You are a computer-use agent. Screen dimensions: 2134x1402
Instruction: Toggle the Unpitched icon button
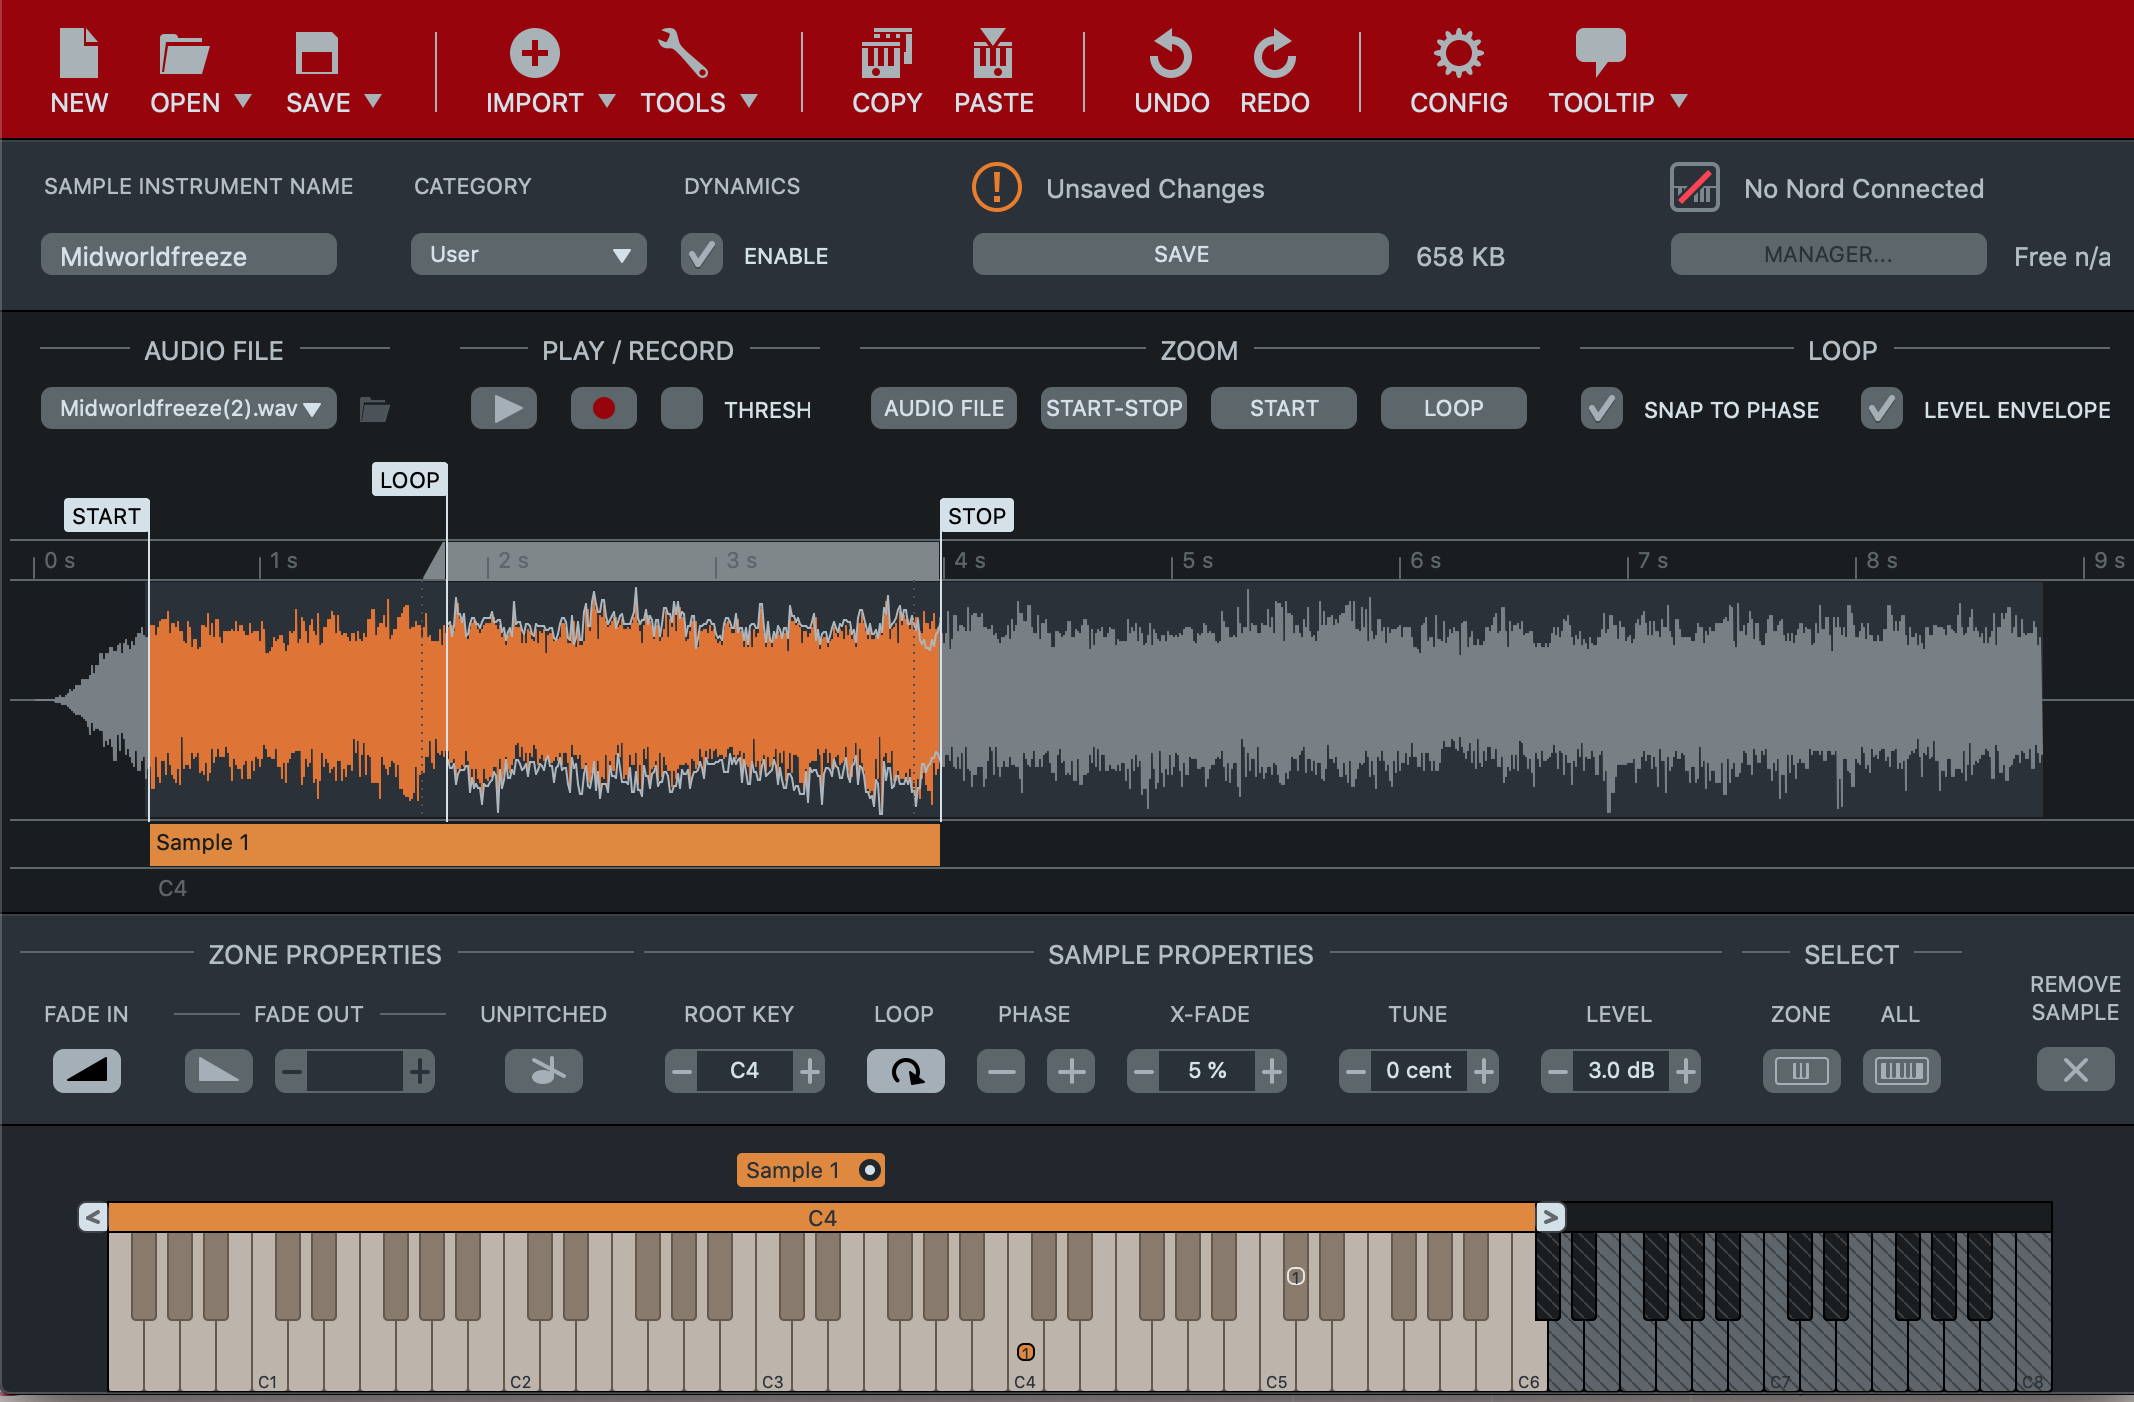(544, 1071)
